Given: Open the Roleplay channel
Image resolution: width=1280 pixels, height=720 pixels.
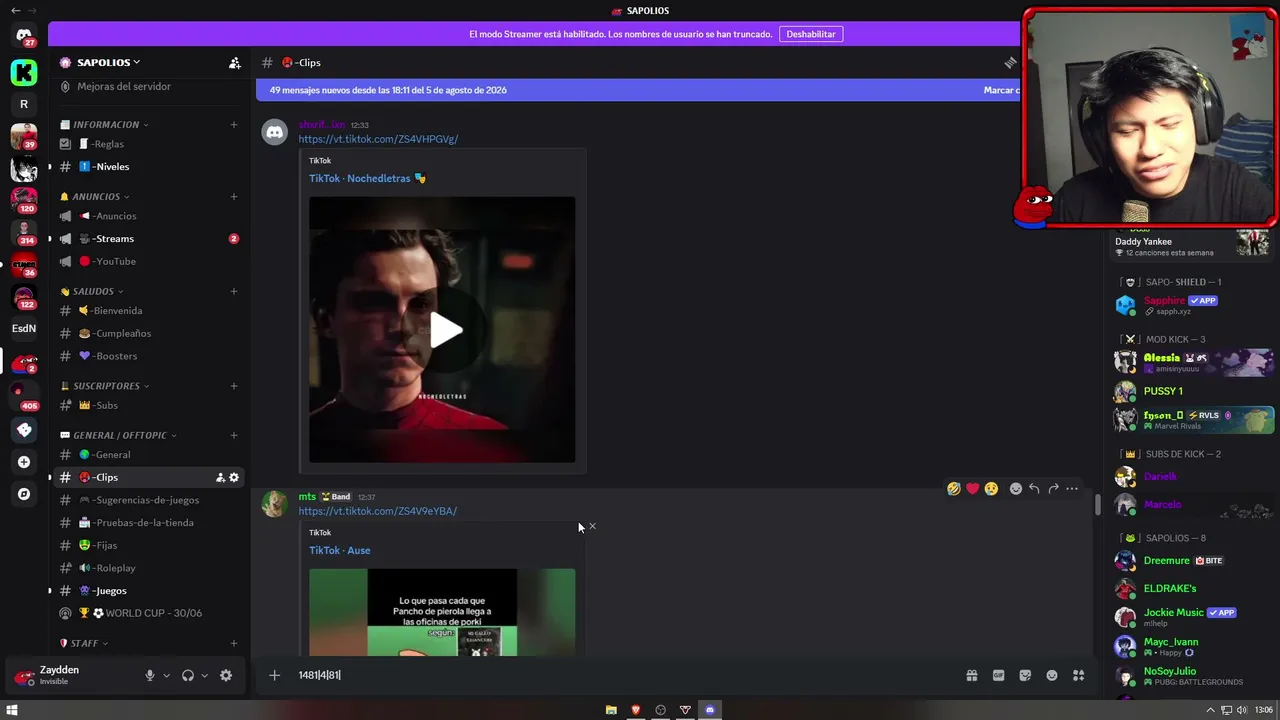Looking at the screenshot, I should (x=150, y=568).
